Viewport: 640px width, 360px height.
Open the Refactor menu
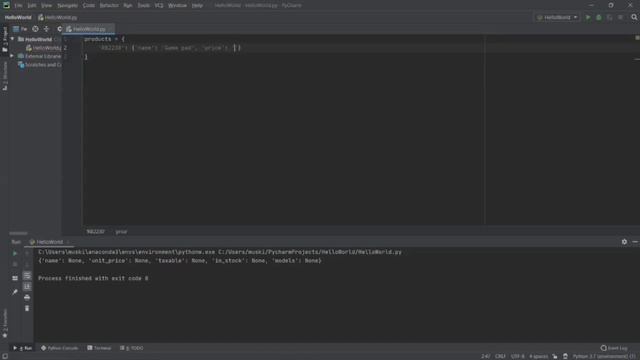tap(109, 6)
